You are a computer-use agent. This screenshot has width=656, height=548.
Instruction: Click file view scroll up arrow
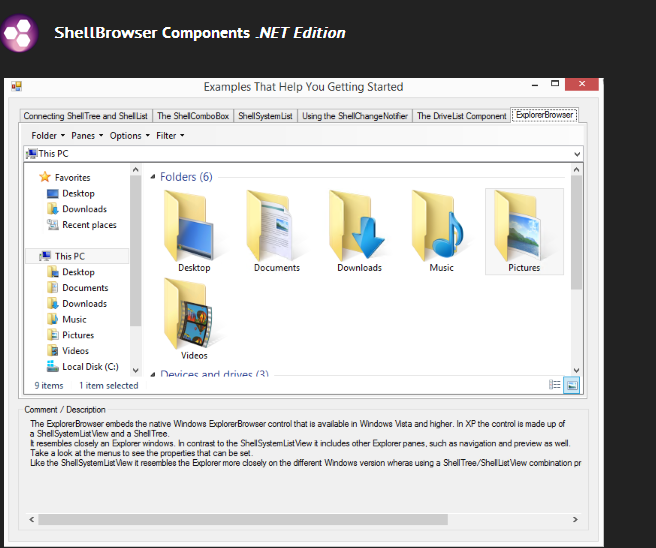[576, 169]
